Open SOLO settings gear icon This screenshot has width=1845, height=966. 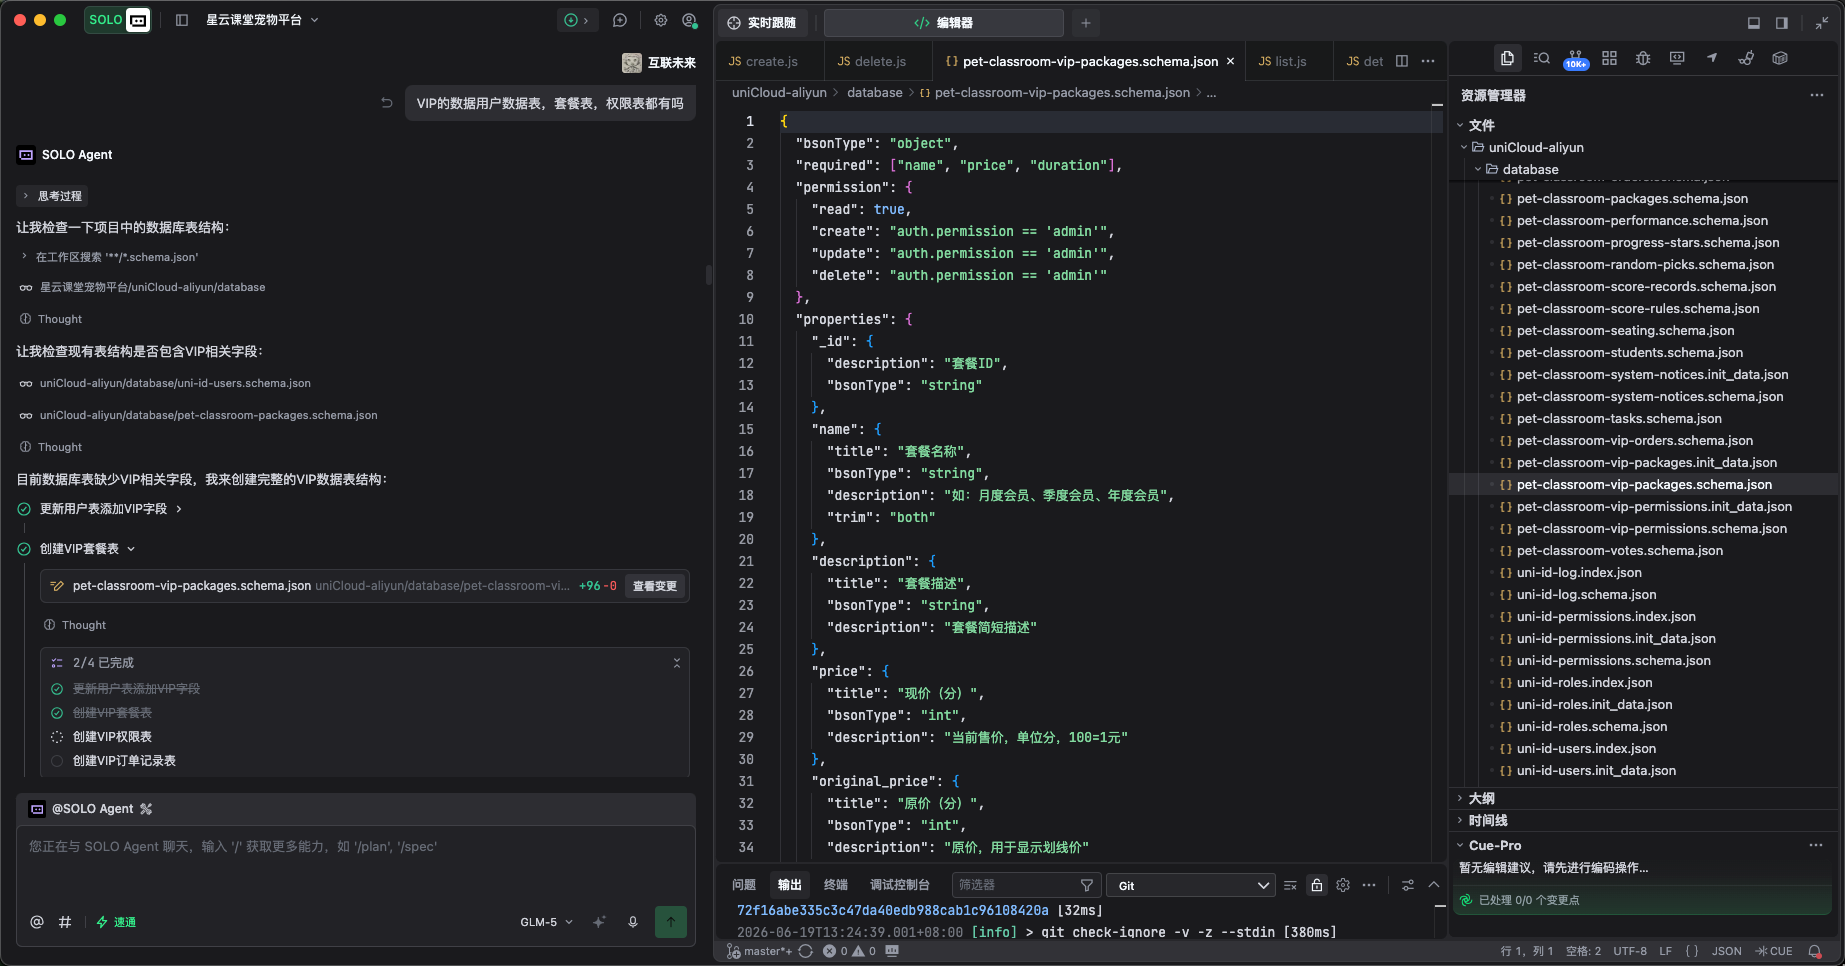661,20
